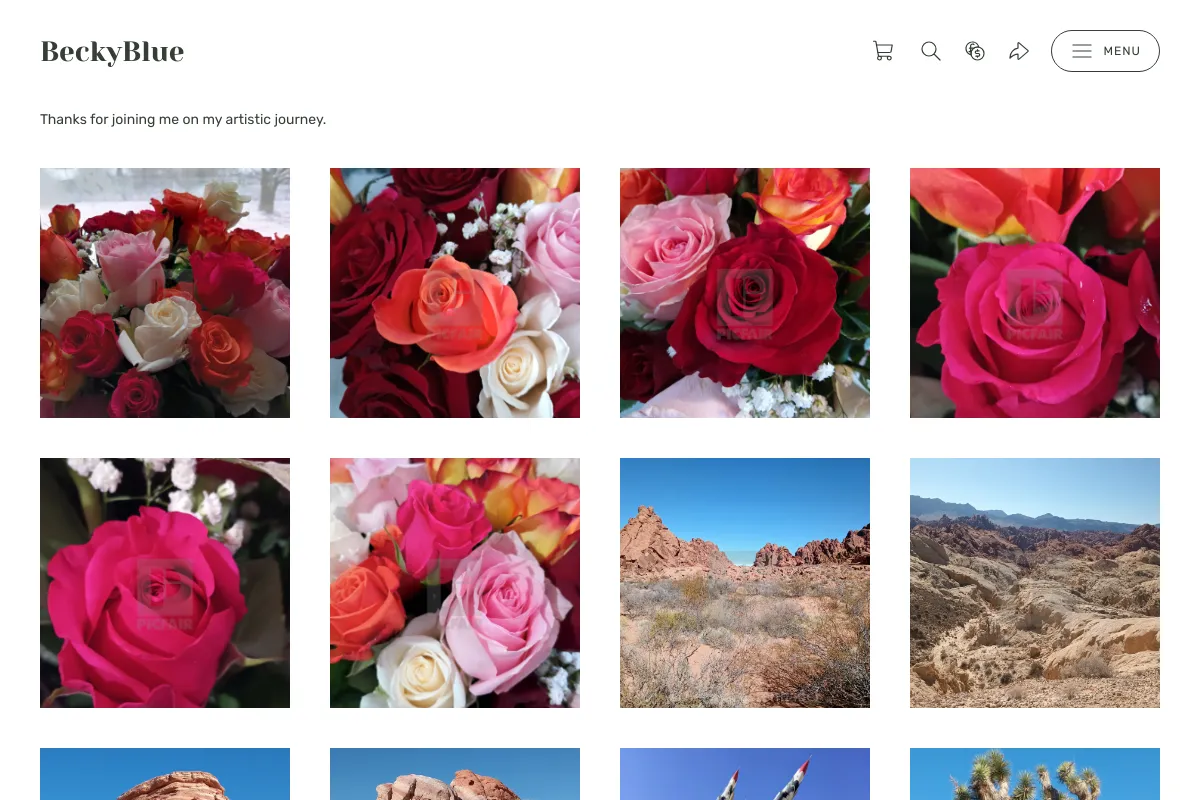Open the second bottom-row red rock photo
The image size is (1200, 800).
pyautogui.click(x=455, y=774)
